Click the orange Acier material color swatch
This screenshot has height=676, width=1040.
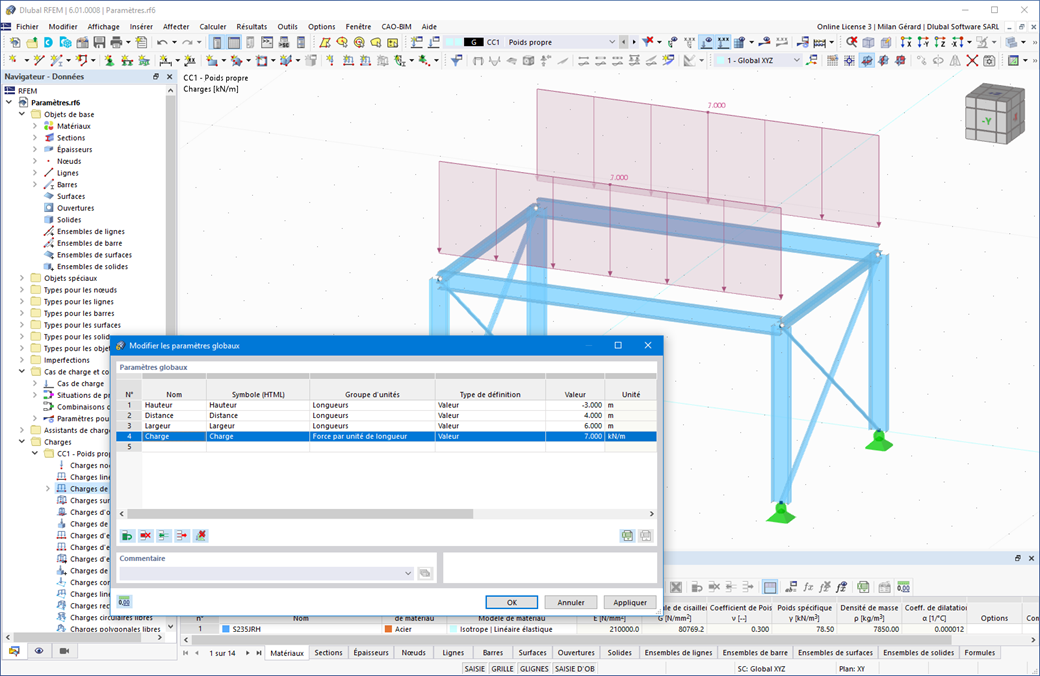point(388,629)
